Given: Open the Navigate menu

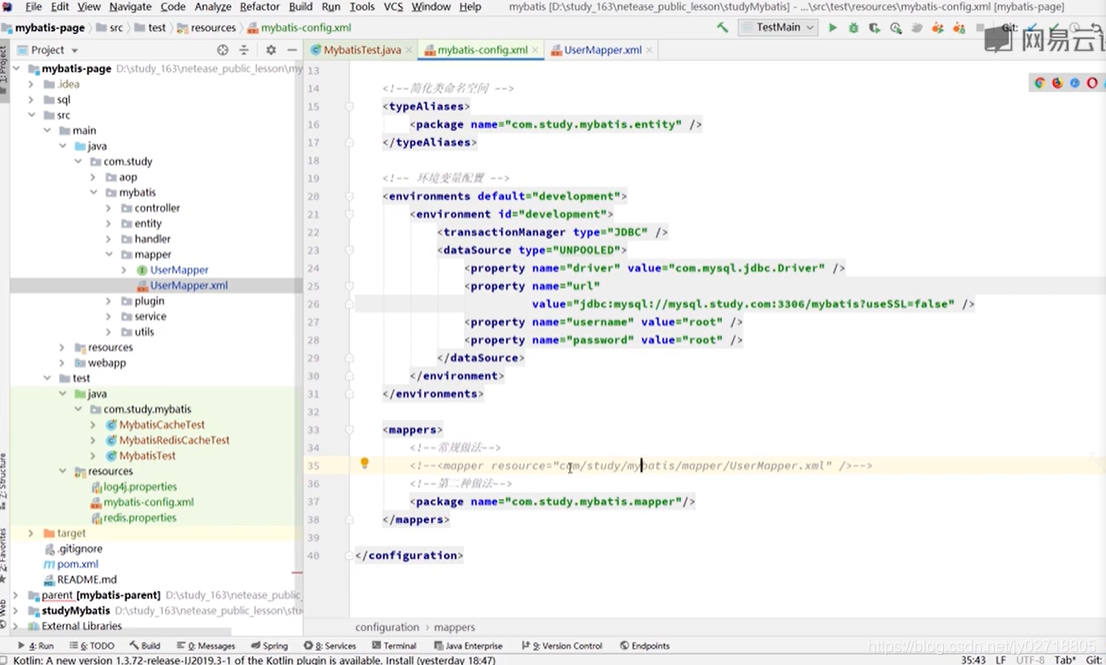Looking at the screenshot, I should [130, 7].
